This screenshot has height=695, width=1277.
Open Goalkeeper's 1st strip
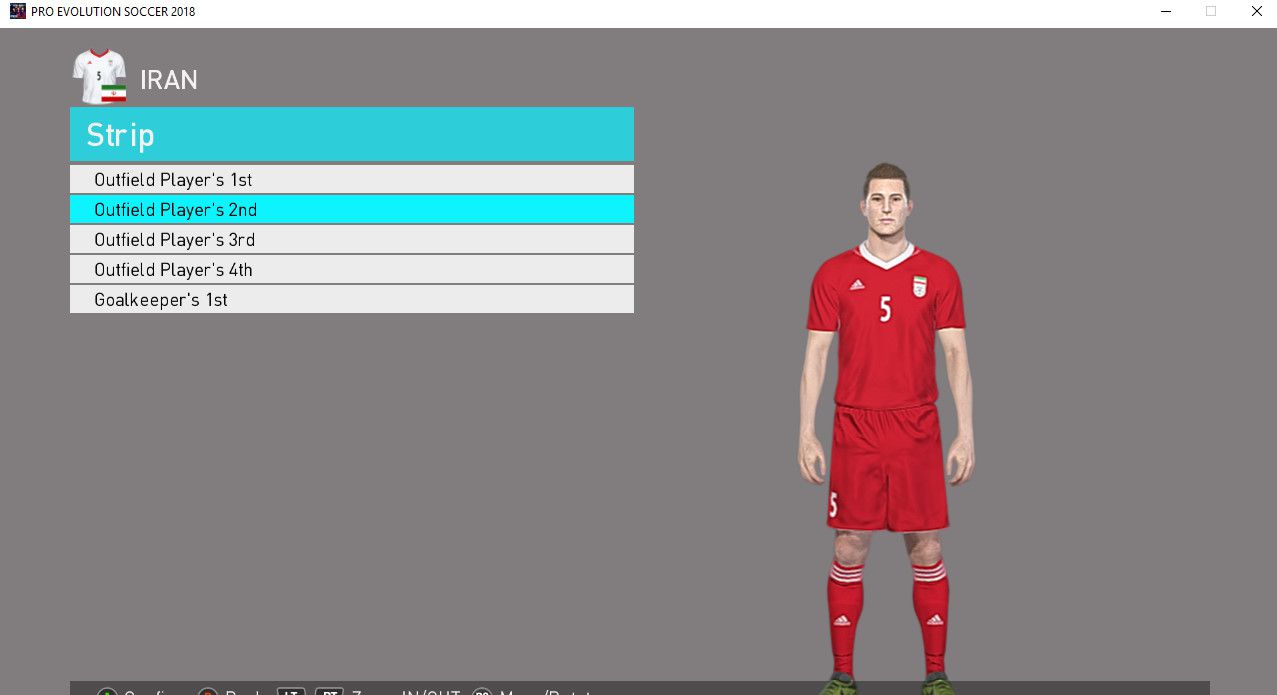click(351, 300)
